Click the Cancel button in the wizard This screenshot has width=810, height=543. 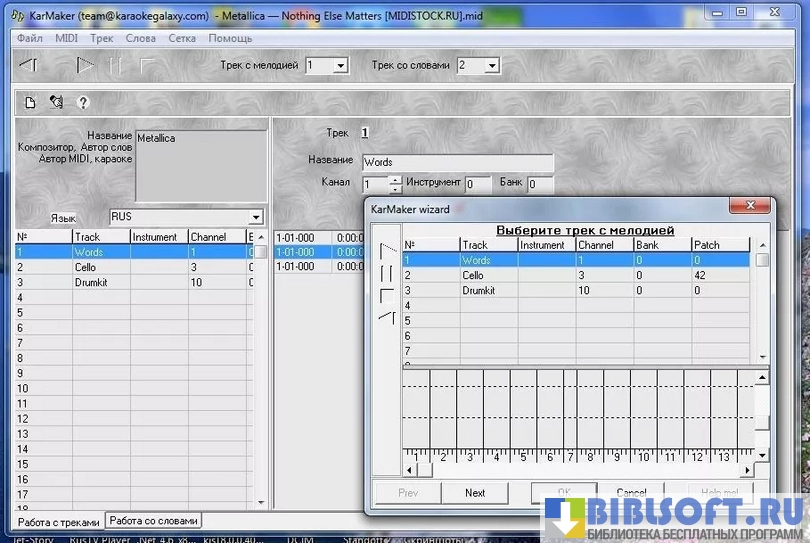pos(631,493)
